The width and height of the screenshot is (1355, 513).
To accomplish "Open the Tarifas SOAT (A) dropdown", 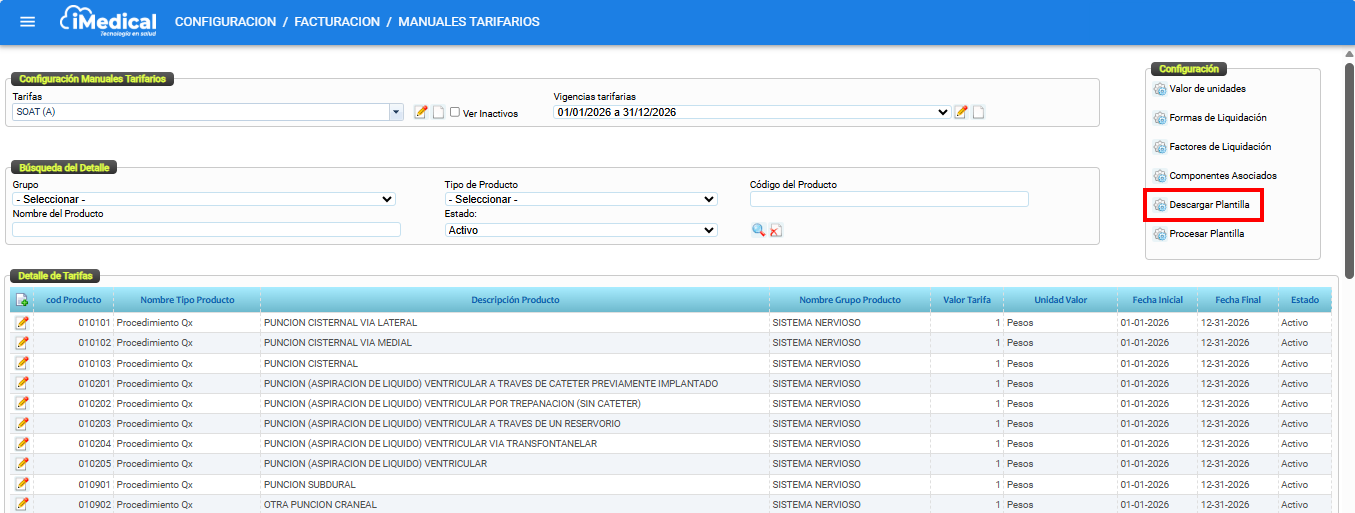I will point(396,112).
